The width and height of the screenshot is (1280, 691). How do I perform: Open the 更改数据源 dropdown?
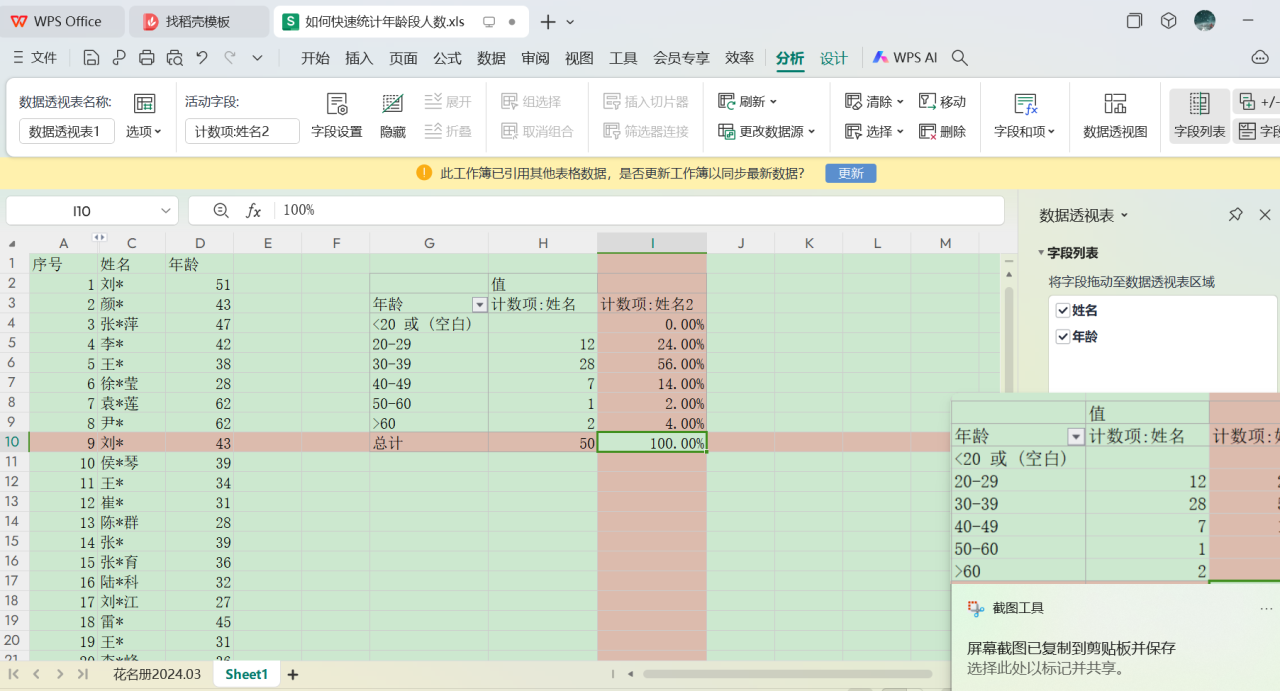767,131
